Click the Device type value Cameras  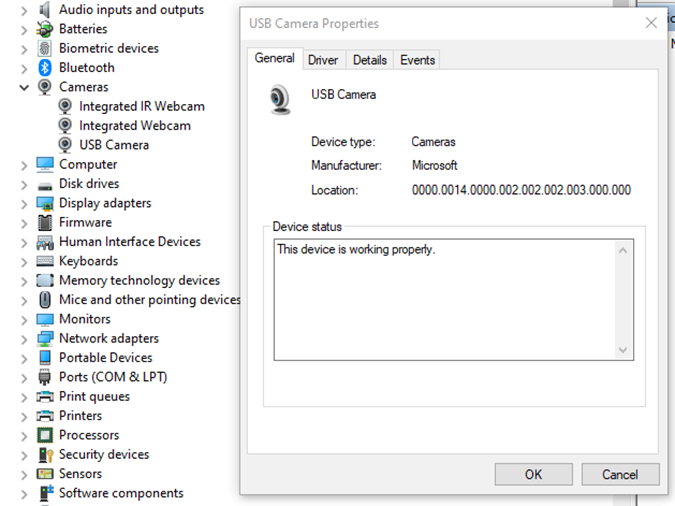(x=433, y=142)
